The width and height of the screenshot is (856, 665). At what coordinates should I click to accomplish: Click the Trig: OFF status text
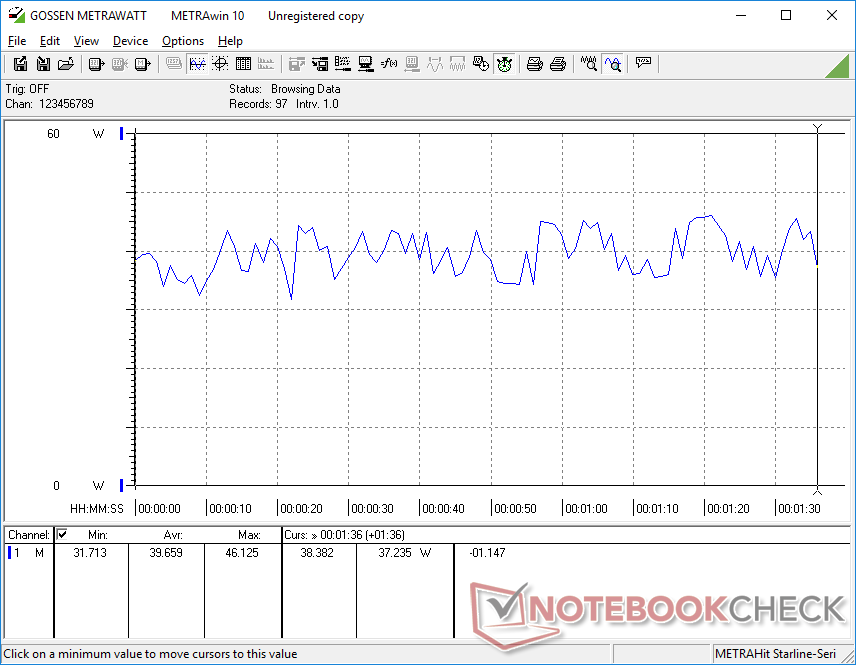tap(27, 89)
